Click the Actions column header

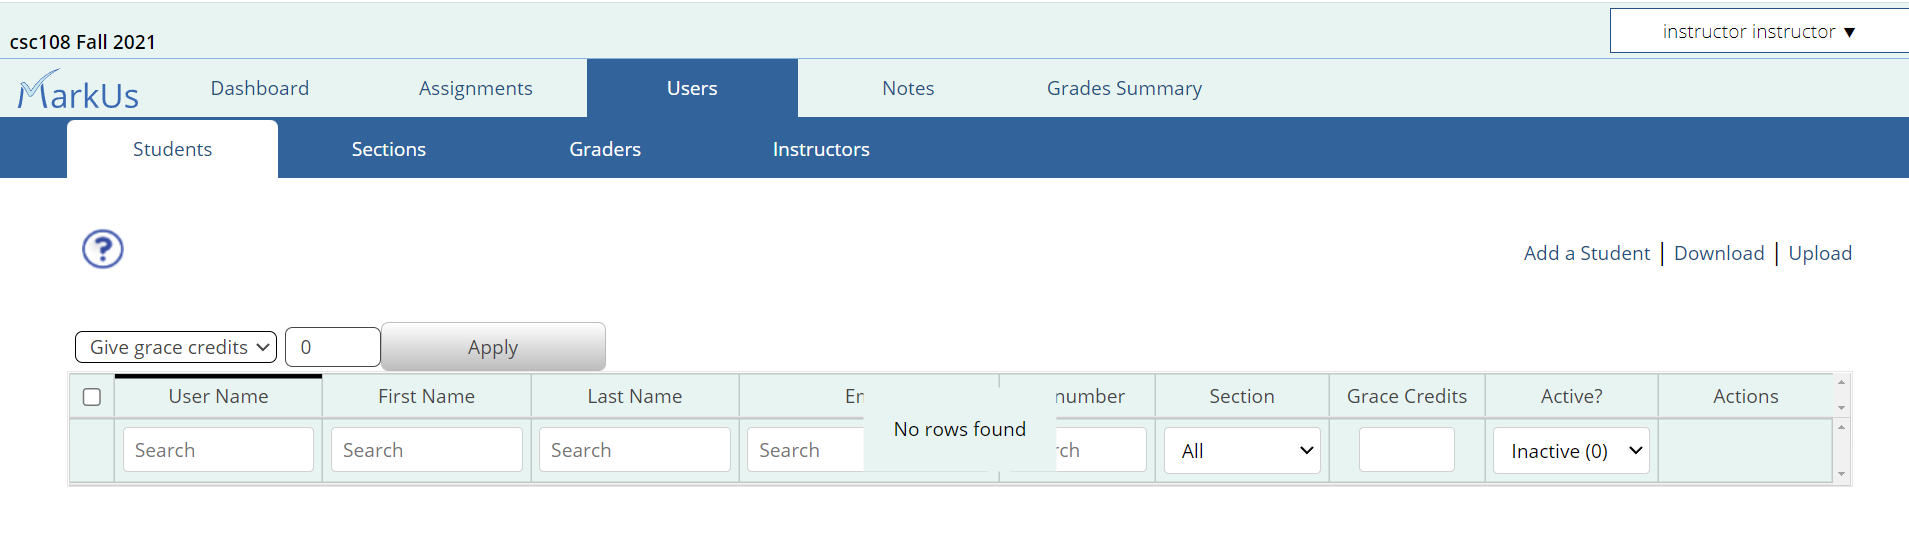[1745, 396]
